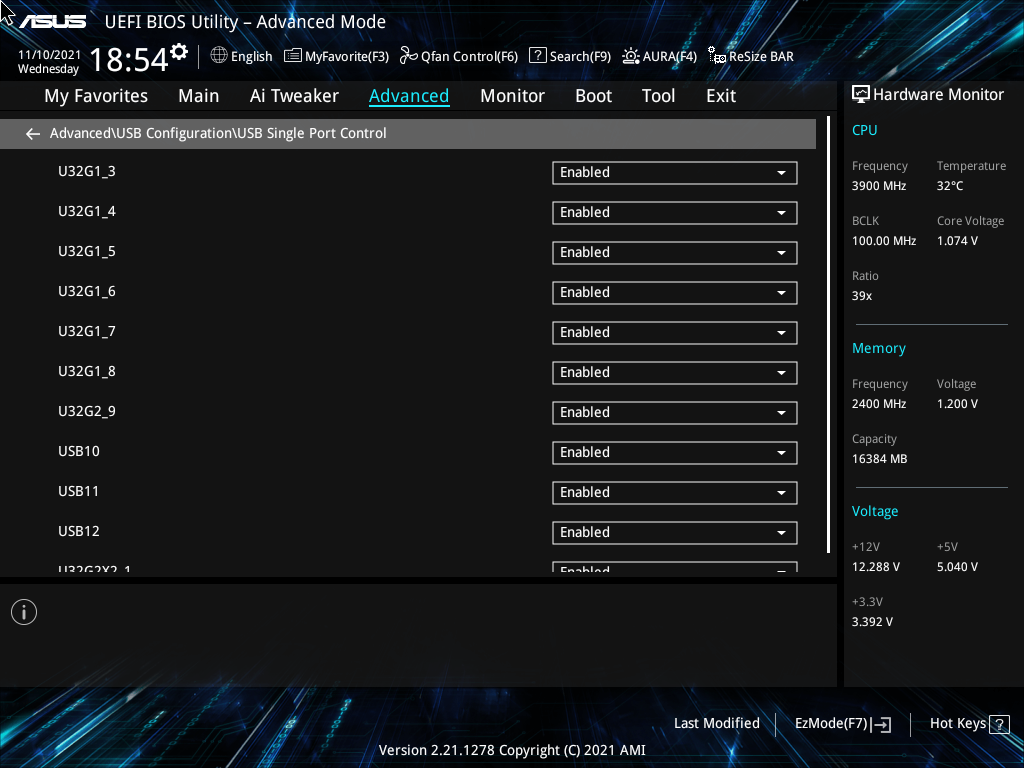Viewport: 1024px width, 768px height.
Task: Click the settings list vertical scrollbar
Action: (x=828, y=334)
